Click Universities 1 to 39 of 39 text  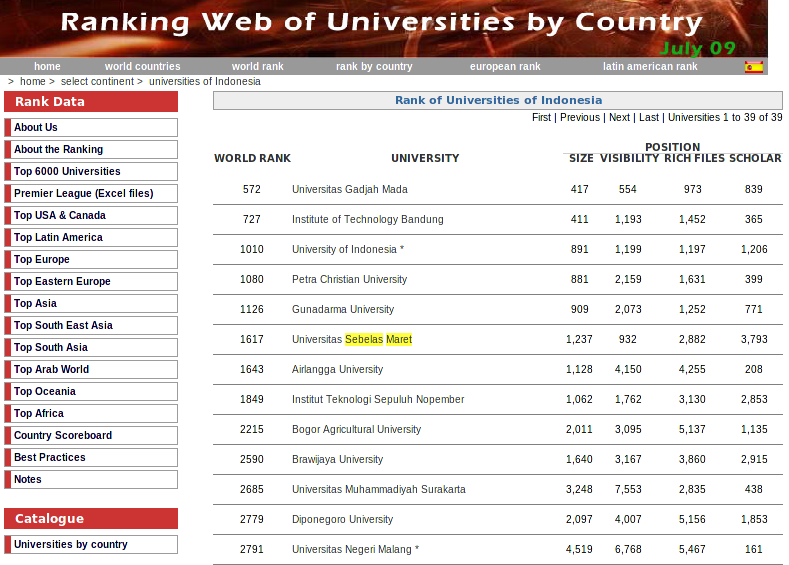(725, 117)
